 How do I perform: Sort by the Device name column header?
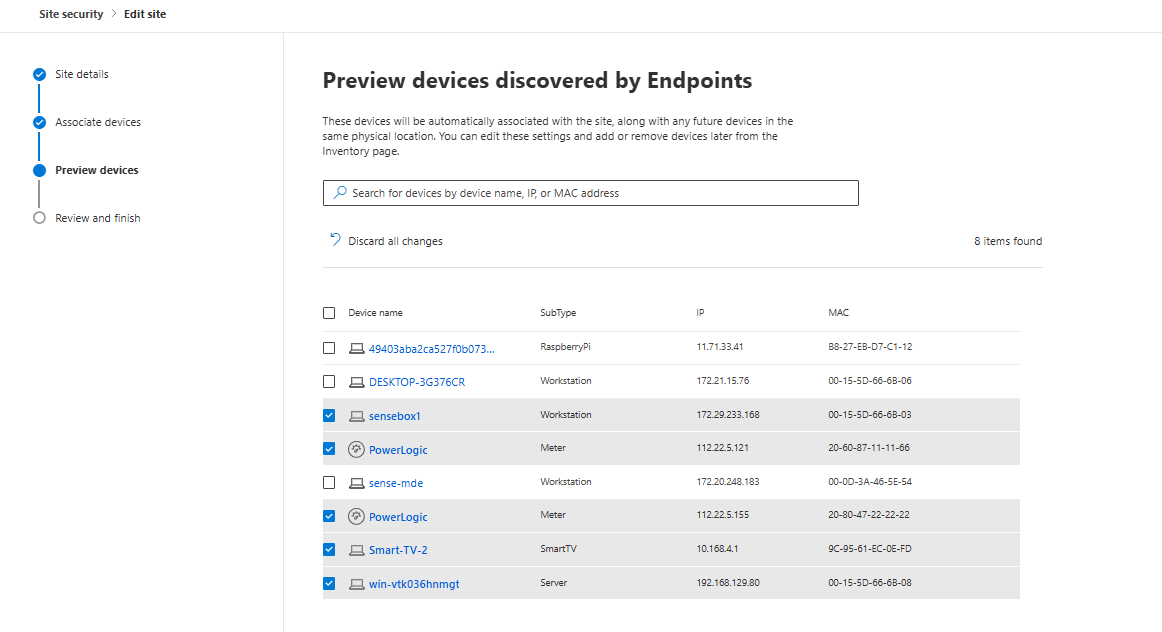point(375,313)
